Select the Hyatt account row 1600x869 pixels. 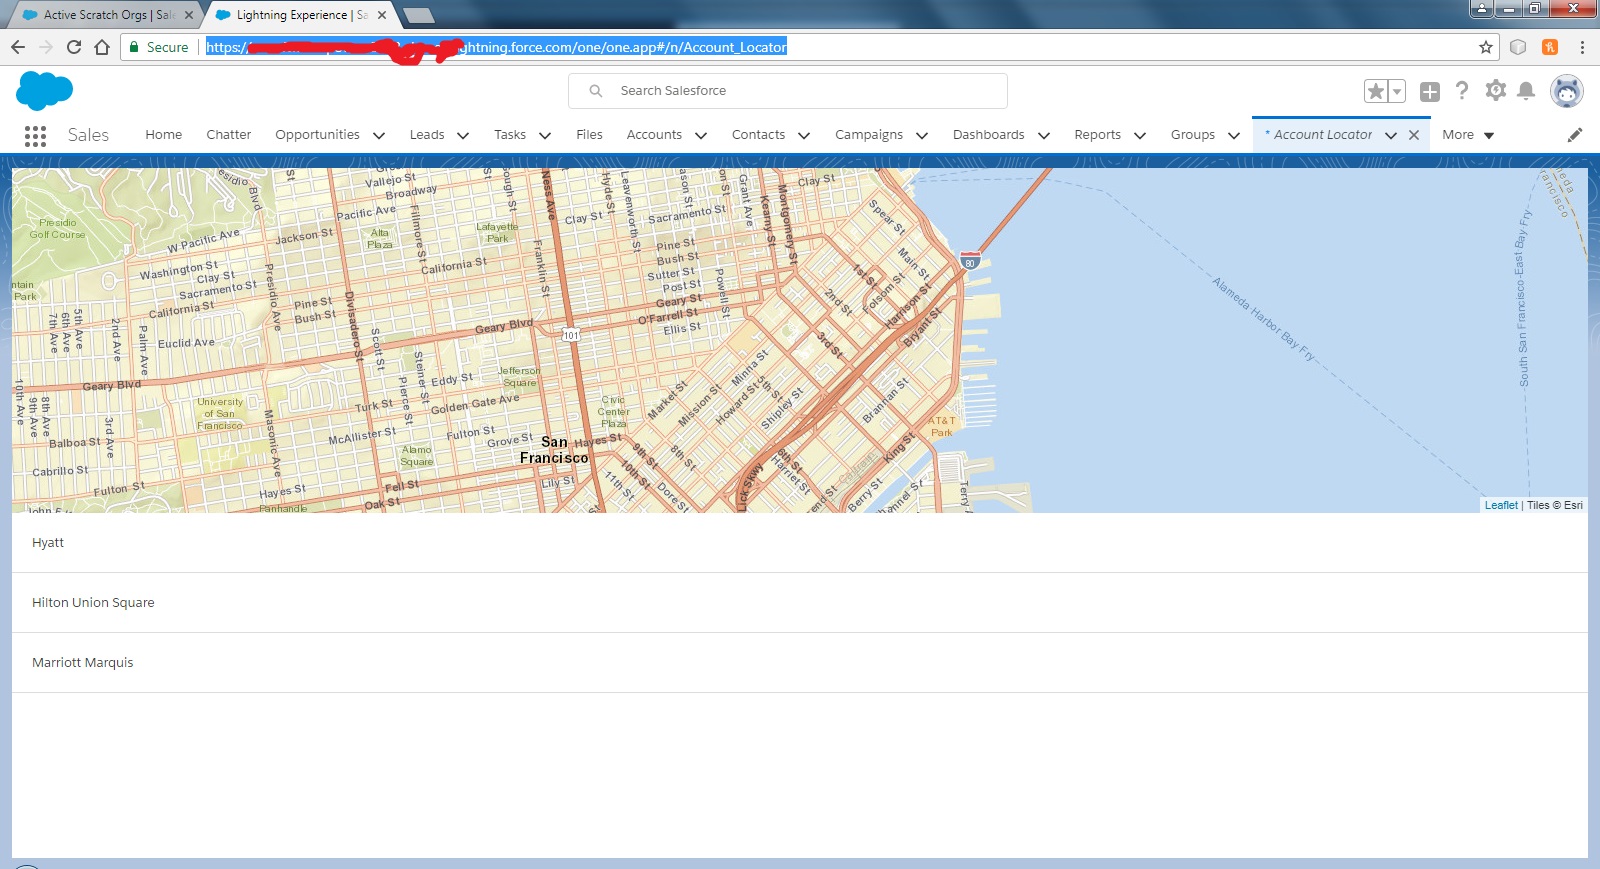click(x=800, y=543)
